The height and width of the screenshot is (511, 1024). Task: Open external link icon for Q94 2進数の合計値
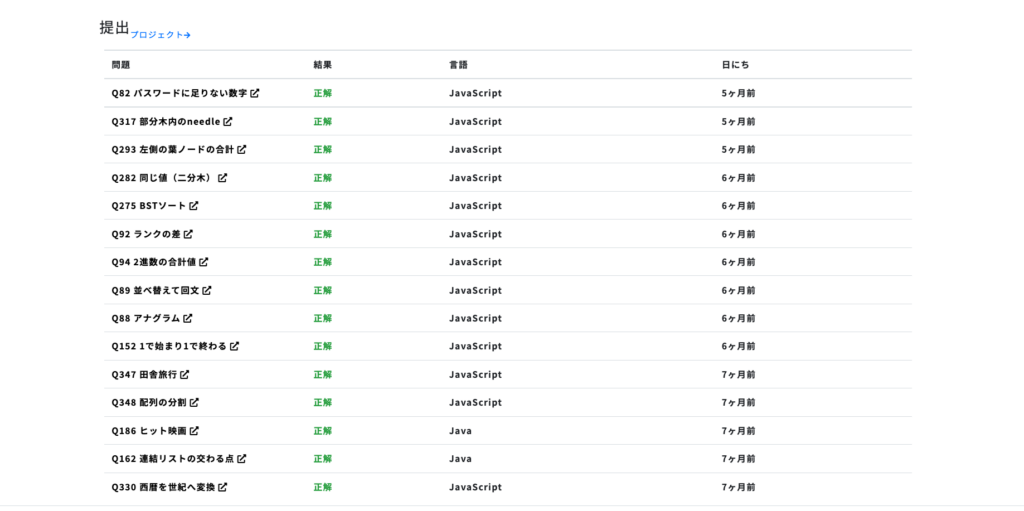pyautogui.click(x=204, y=262)
